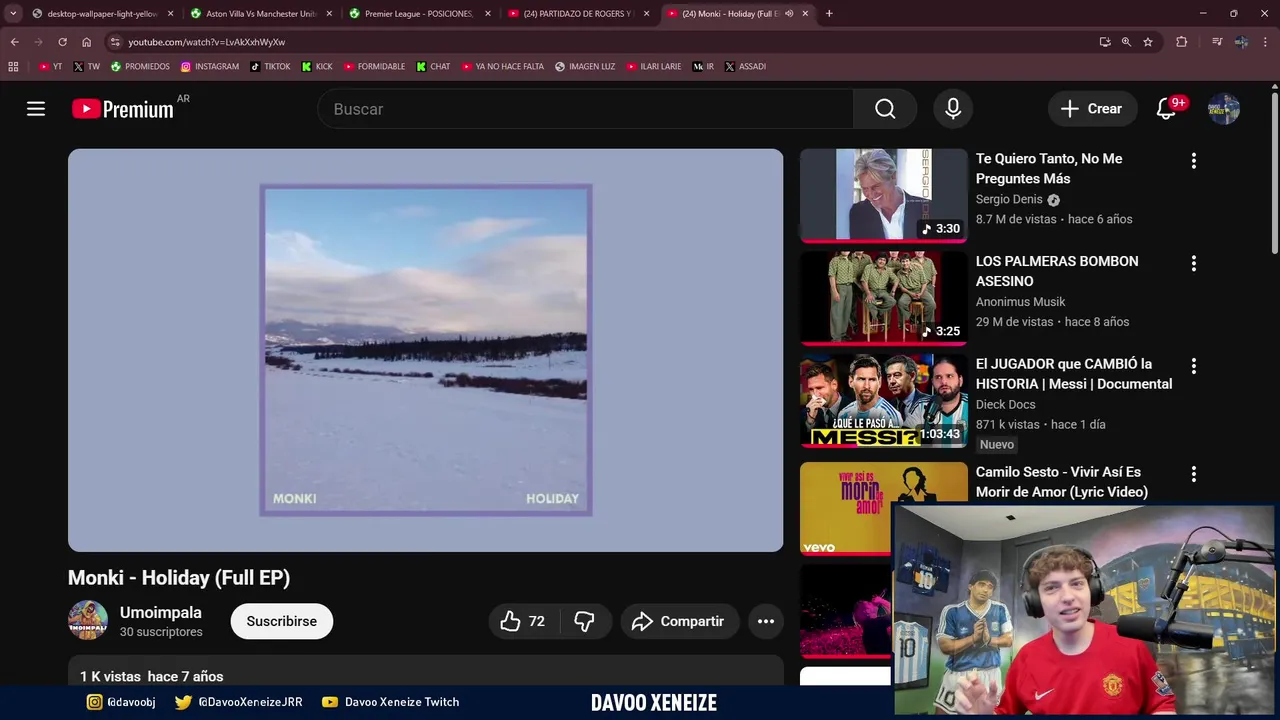Open Camilo Sesto Vivir Así title
Viewport: 1280px width, 720px height.
coord(1062,482)
